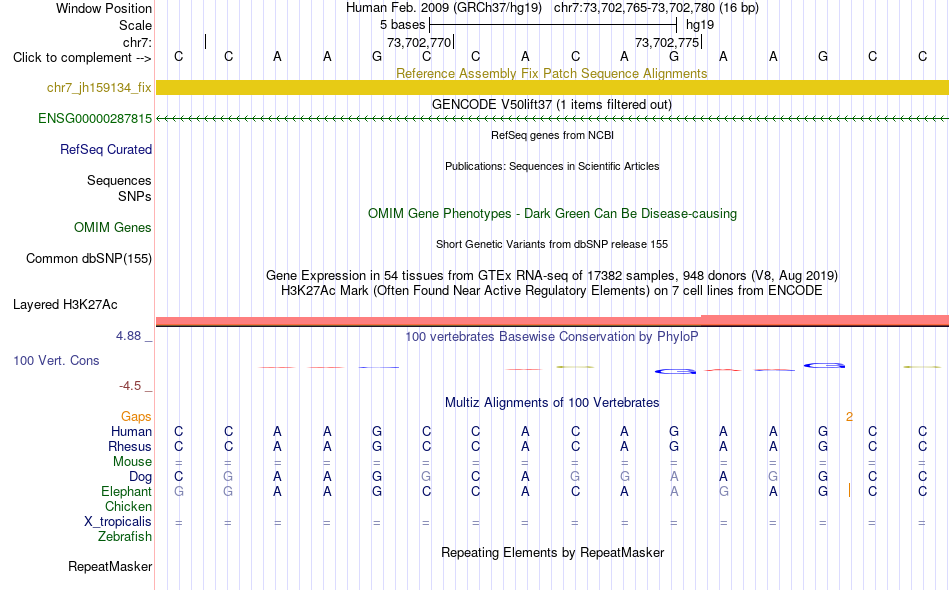Click the GTEx Gene Expression track title
The image size is (950, 590).
(x=552, y=276)
